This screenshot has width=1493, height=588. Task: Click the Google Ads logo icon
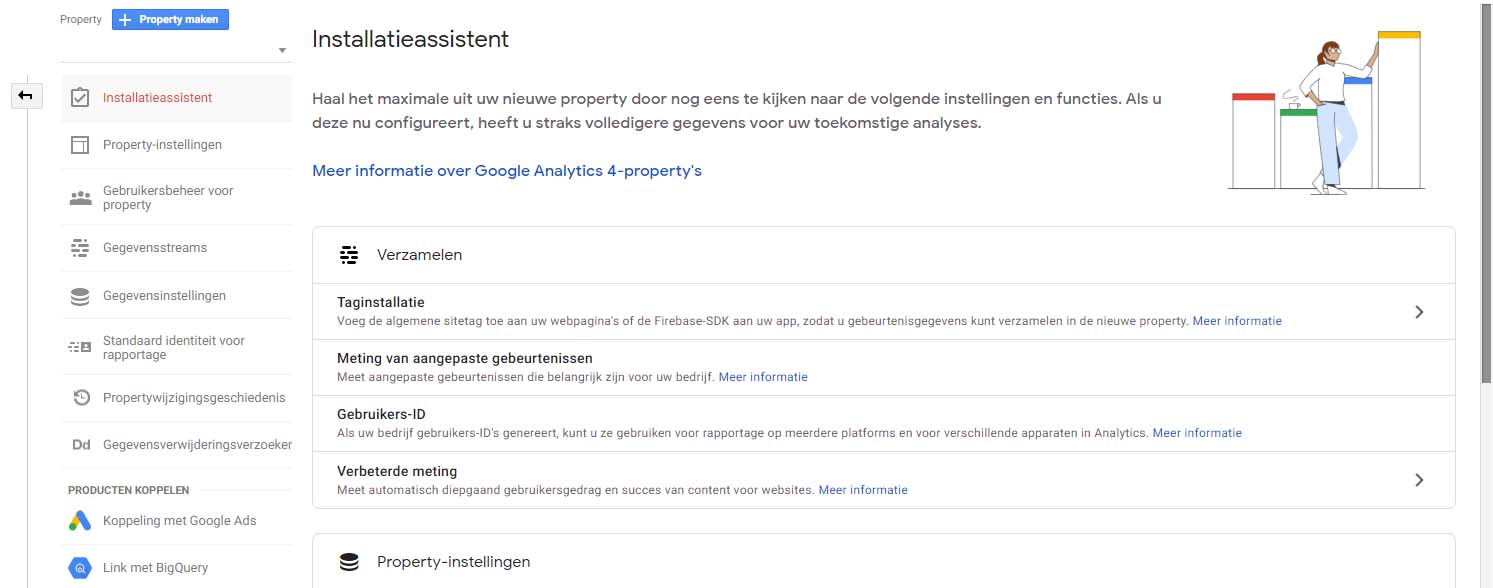tap(80, 521)
